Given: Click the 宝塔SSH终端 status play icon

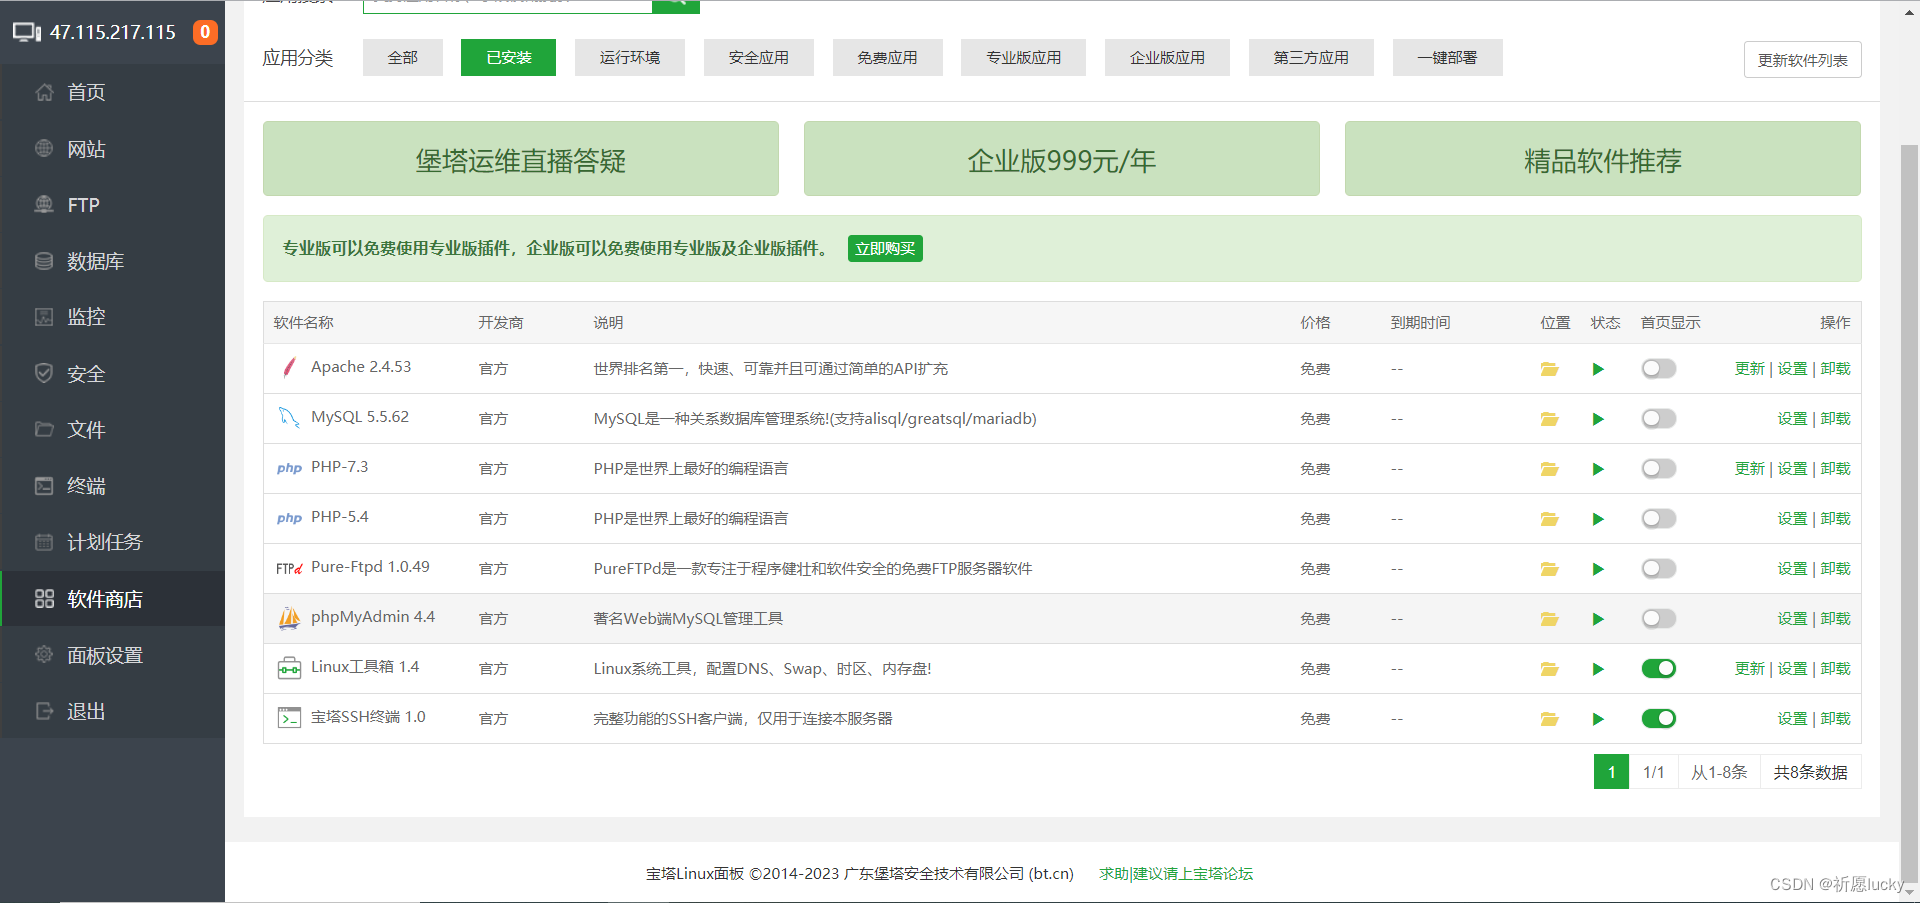Looking at the screenshot, I should [1598, 719].
